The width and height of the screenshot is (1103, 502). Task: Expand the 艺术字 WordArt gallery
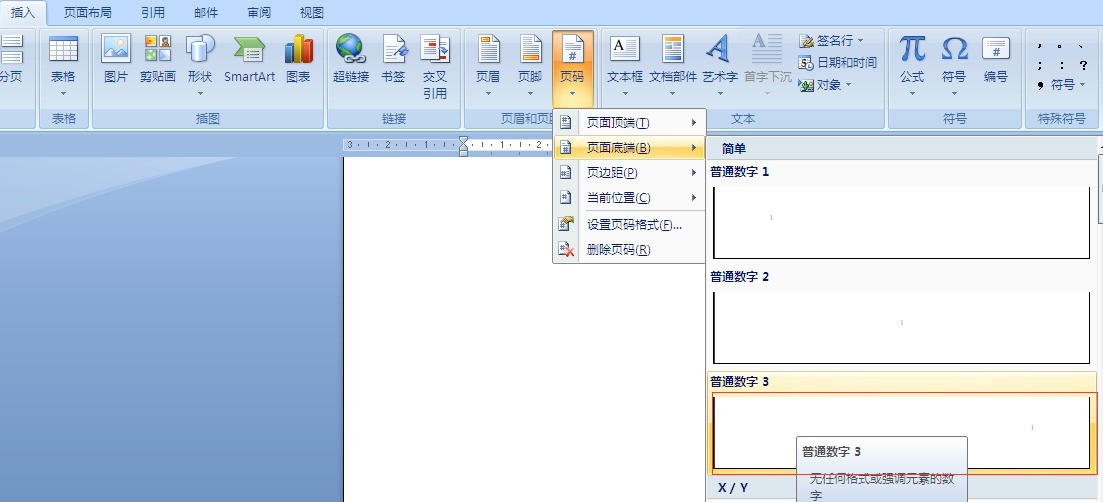click(x=719, y=66)
